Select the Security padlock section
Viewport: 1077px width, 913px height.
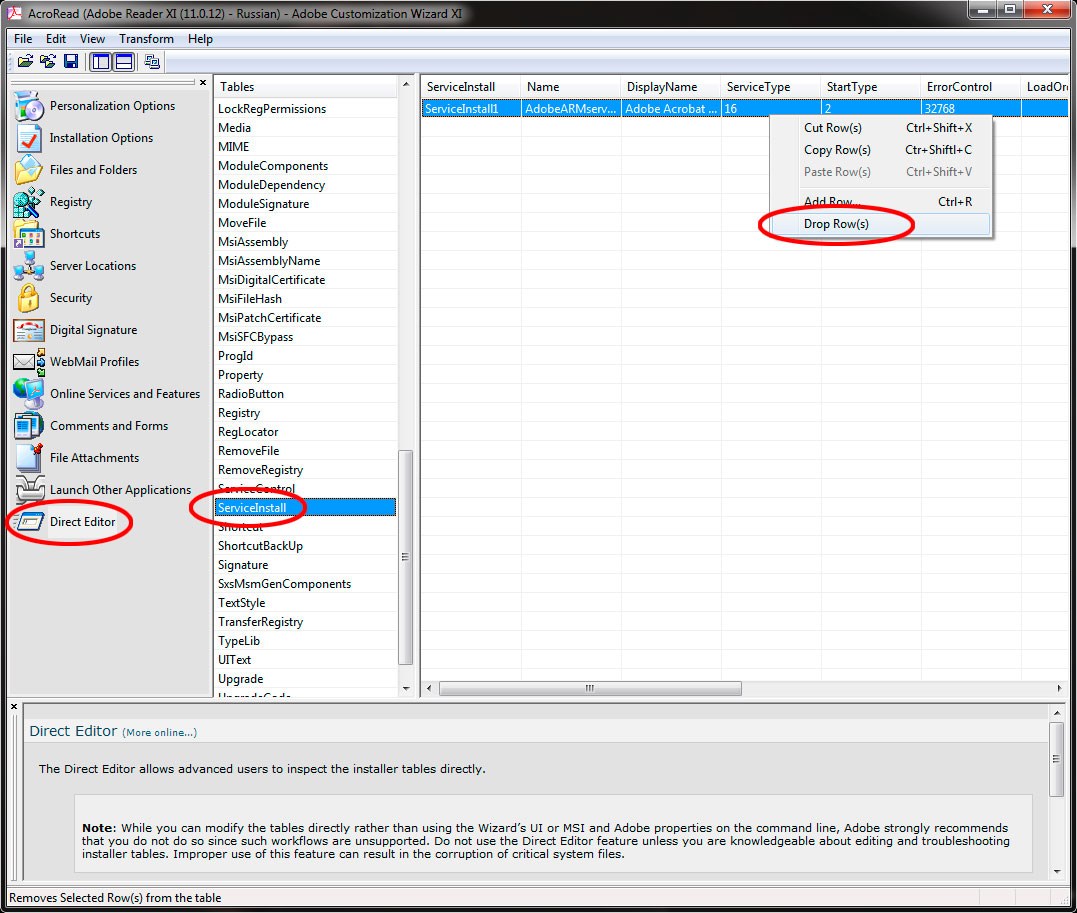[x=71, y=298]
